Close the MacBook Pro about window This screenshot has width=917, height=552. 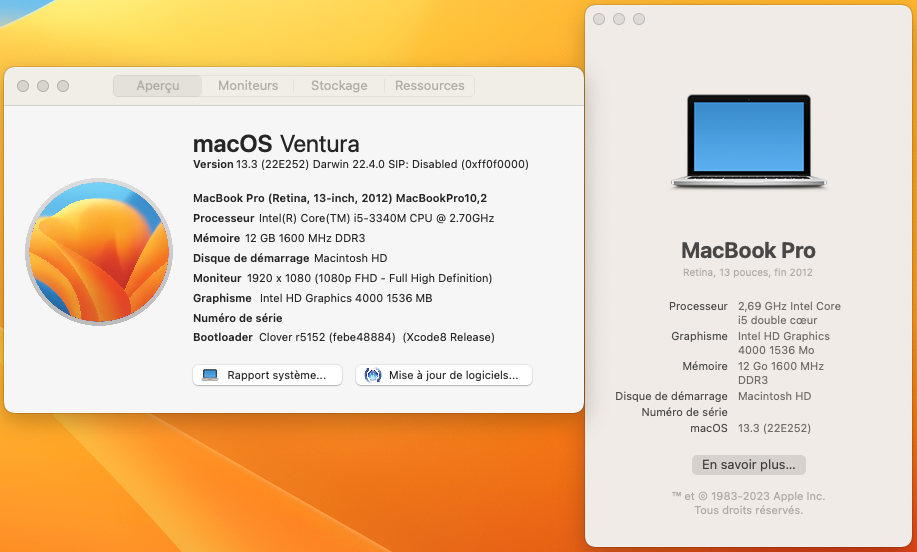(x=599, y=19)
